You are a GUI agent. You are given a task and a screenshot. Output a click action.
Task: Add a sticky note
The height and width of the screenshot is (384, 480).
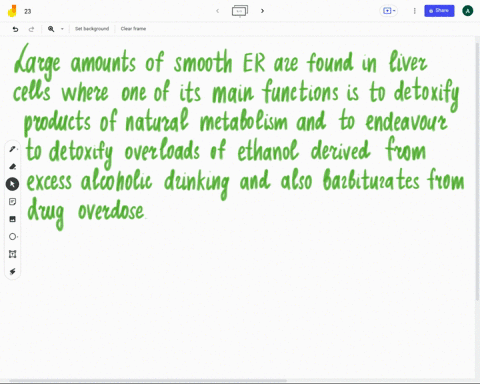(x=13, y=202)
